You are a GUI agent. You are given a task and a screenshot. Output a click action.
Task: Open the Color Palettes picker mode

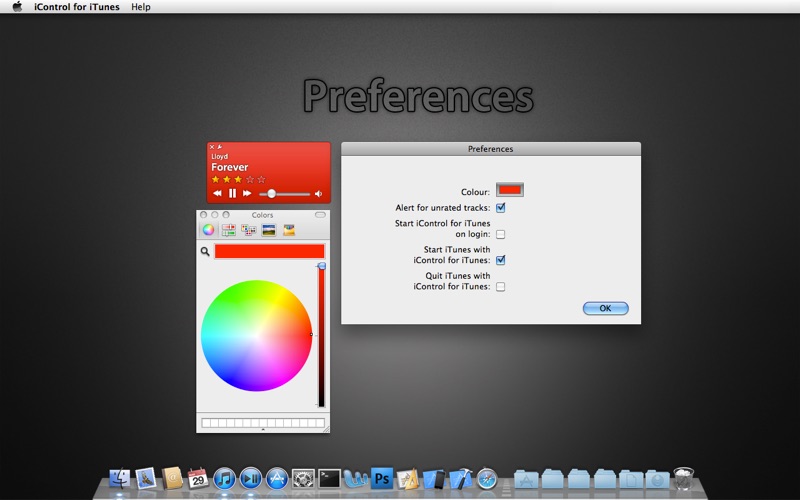248,230
